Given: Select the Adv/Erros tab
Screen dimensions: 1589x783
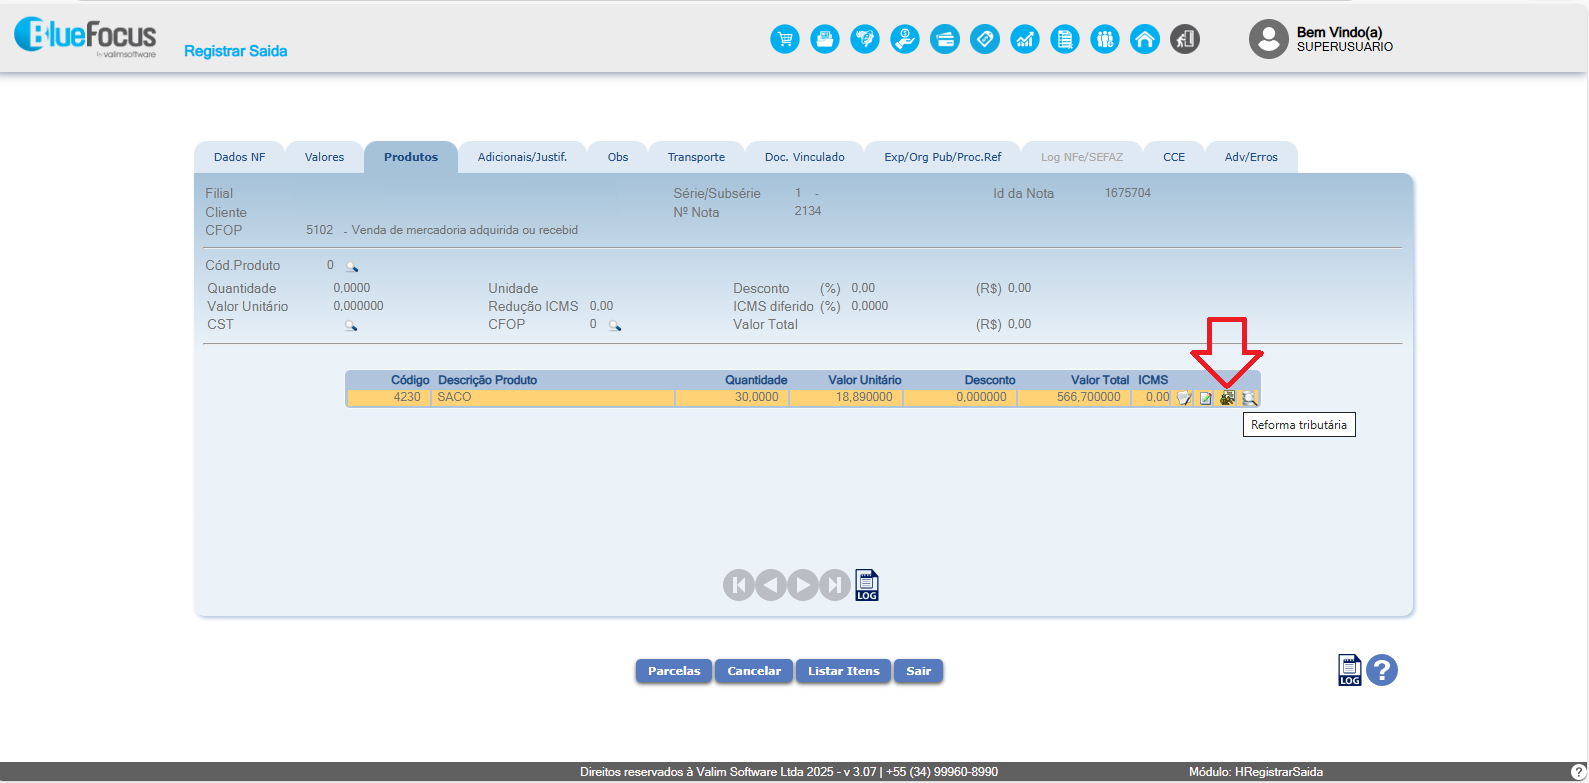Looking at the screenshot, I should tap(1251, 157).
